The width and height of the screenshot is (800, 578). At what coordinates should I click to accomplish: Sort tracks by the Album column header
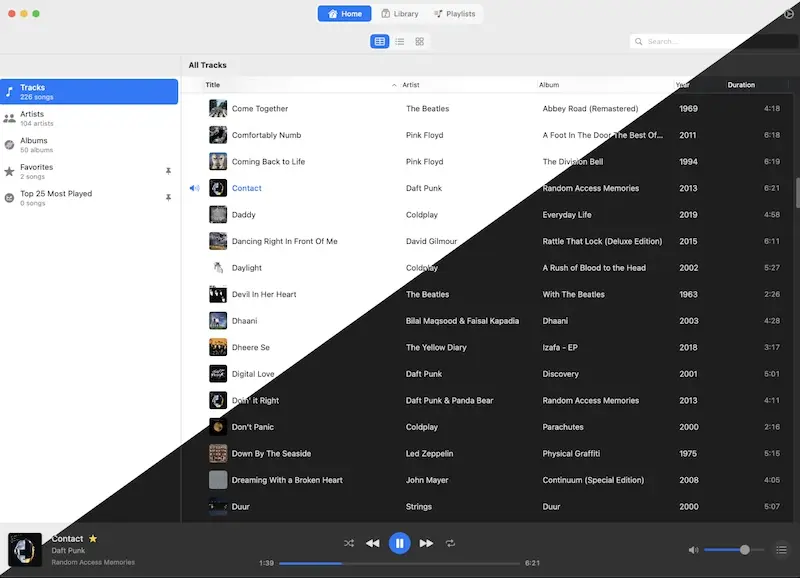(549, 85)
